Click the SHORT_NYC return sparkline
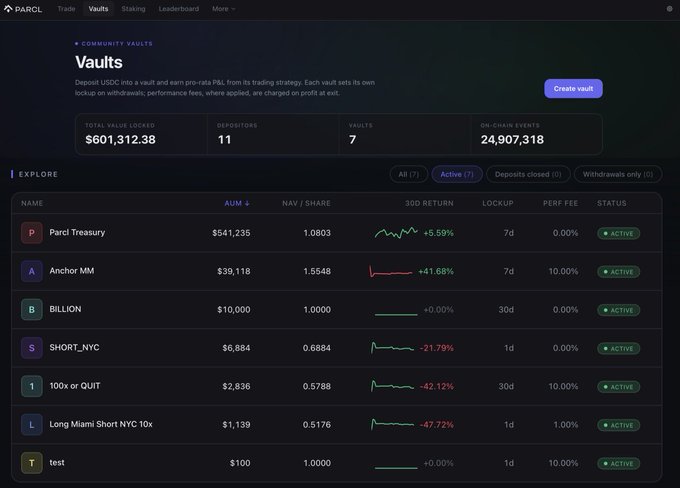Viewport: 680px width, 488px height. pyautogui.click(x=392, y=347)
